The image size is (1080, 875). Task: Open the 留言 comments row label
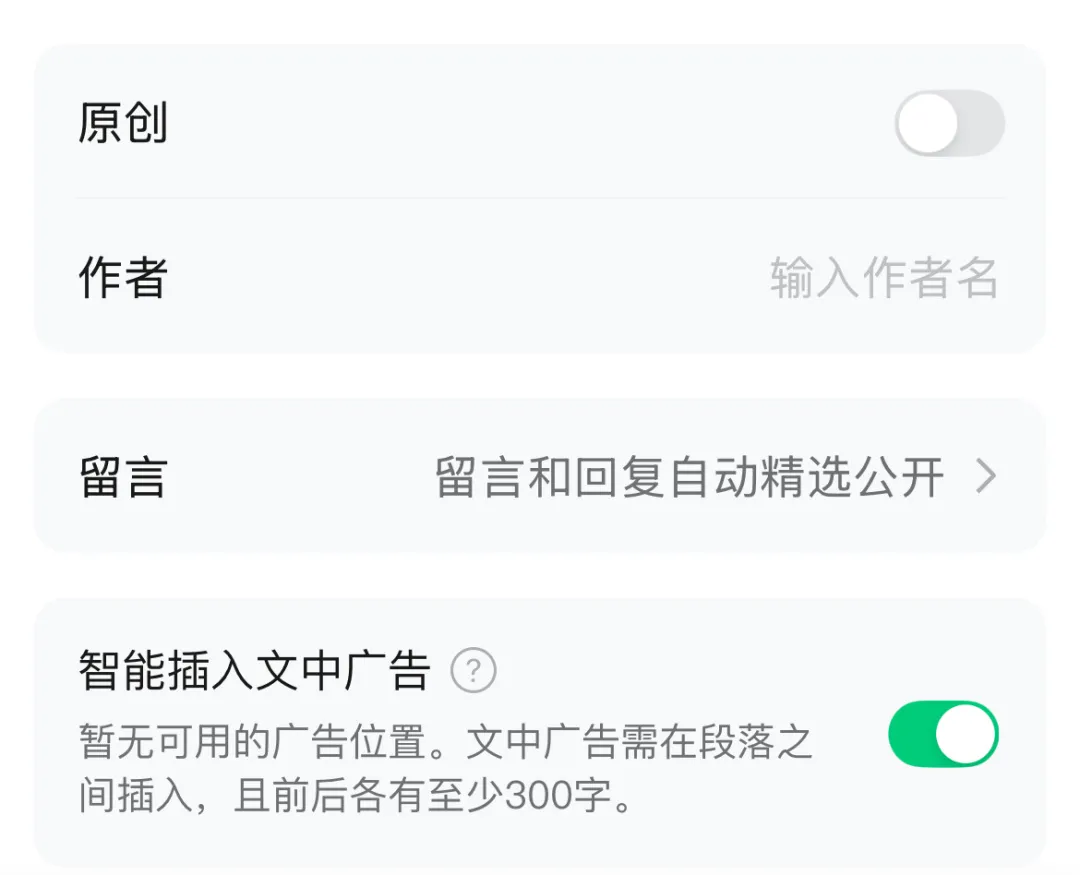click(x=123, y=477)
